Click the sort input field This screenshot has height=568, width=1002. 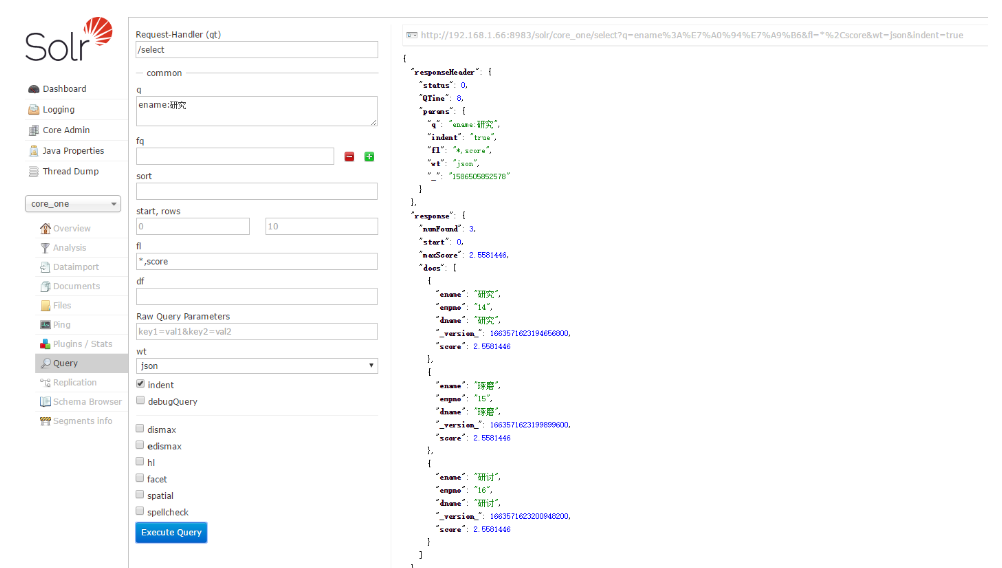257,191
